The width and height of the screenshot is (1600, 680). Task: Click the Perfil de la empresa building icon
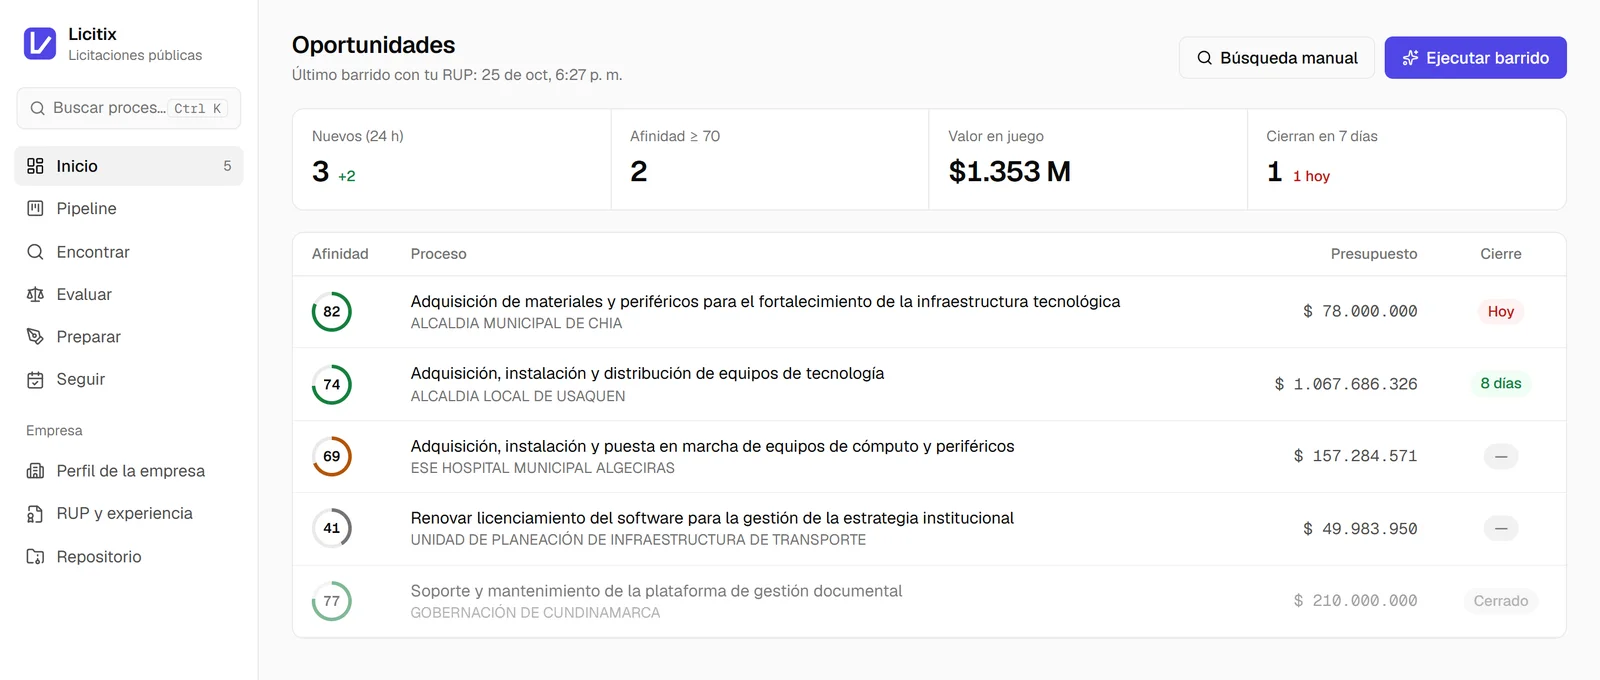tap(35, 471)
